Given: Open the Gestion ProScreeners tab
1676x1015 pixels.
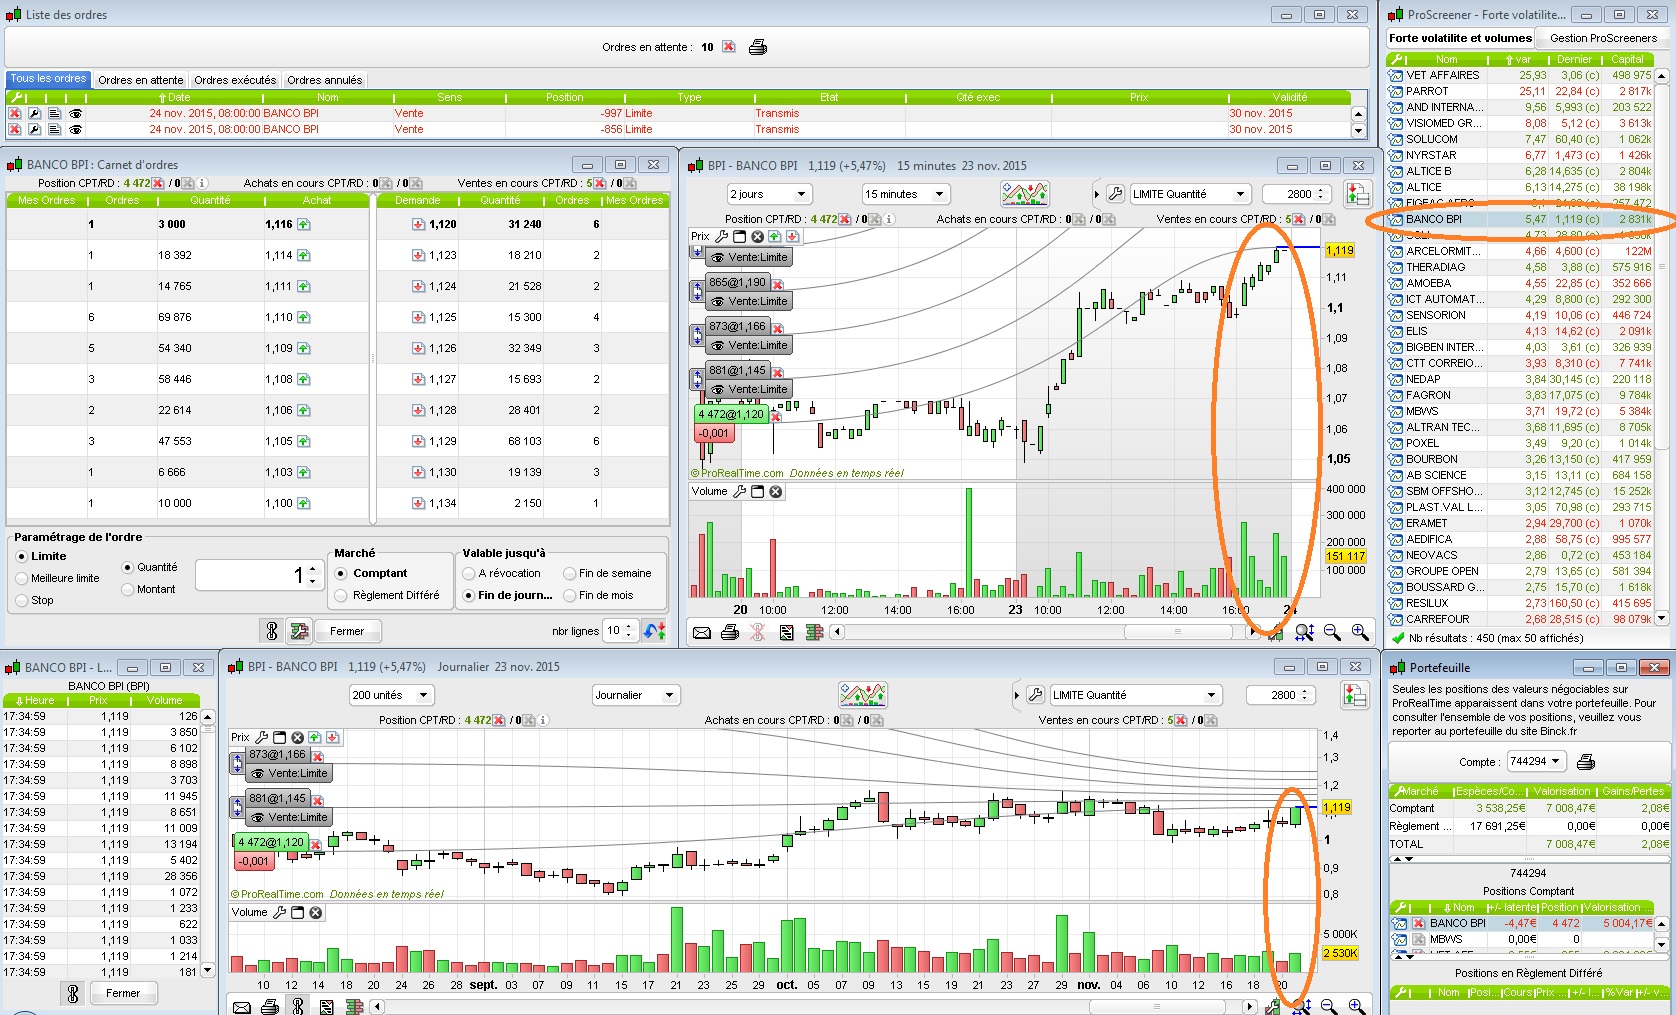Looking at the screenshot, I should [x=1603, y=38].
